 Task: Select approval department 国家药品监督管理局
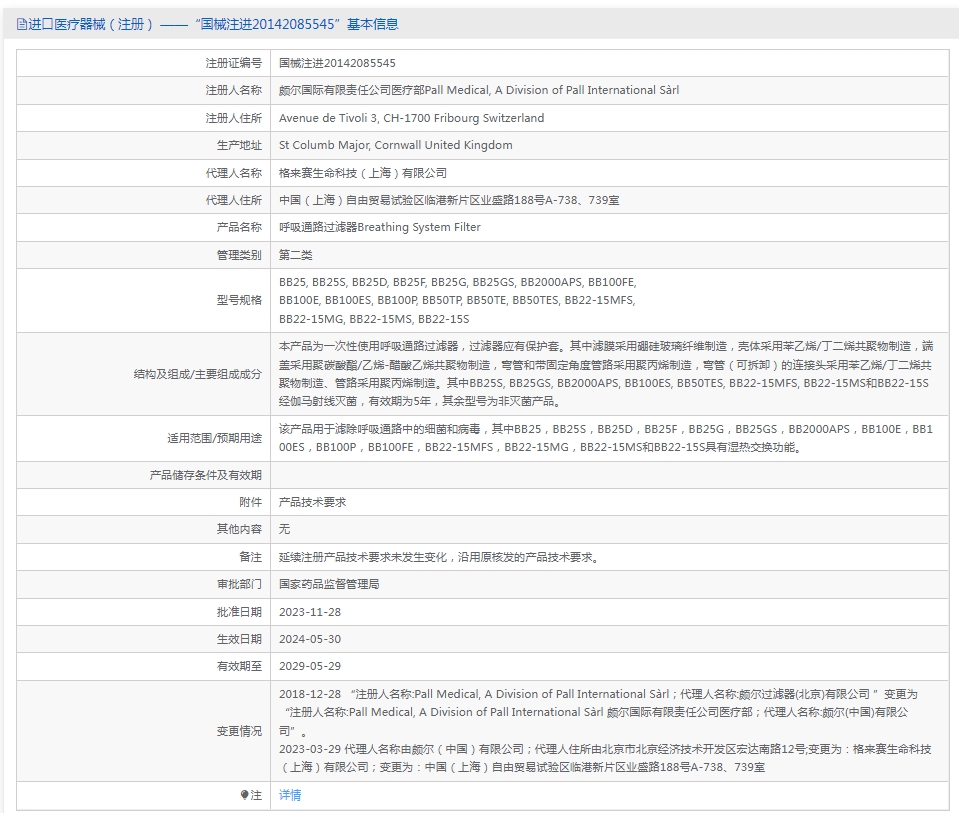click(329, 584)
